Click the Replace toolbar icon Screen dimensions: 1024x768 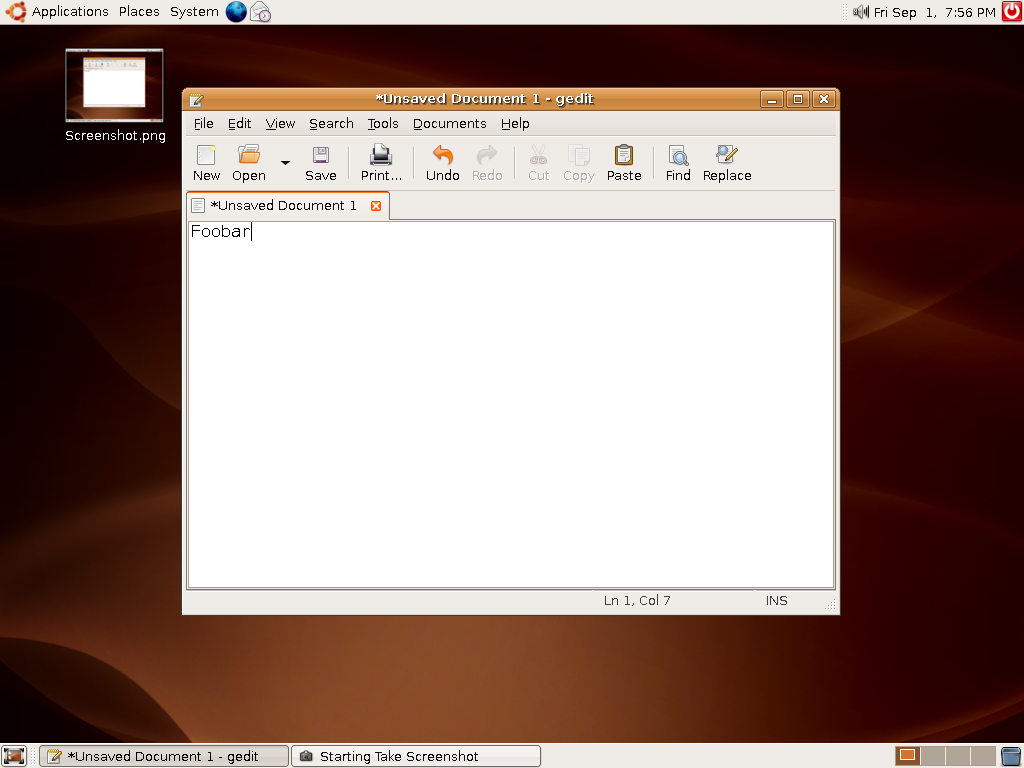[726, 163]
